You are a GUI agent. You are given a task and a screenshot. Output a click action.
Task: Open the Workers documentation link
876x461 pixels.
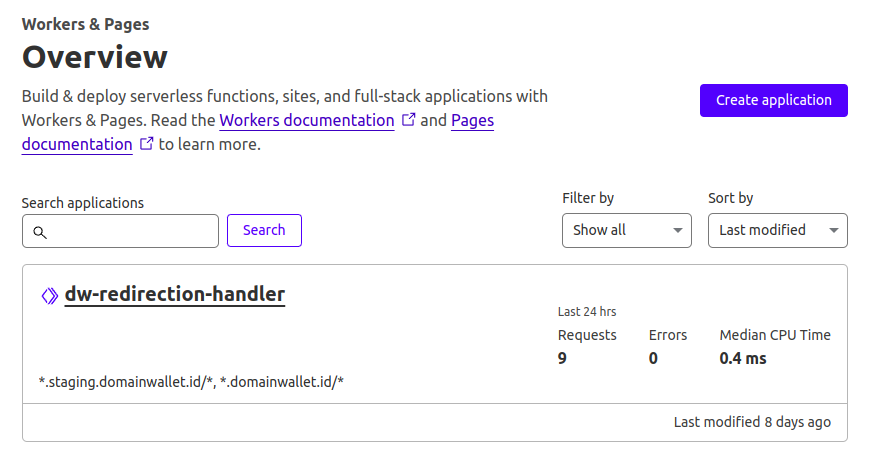click(x=307, y=120)
